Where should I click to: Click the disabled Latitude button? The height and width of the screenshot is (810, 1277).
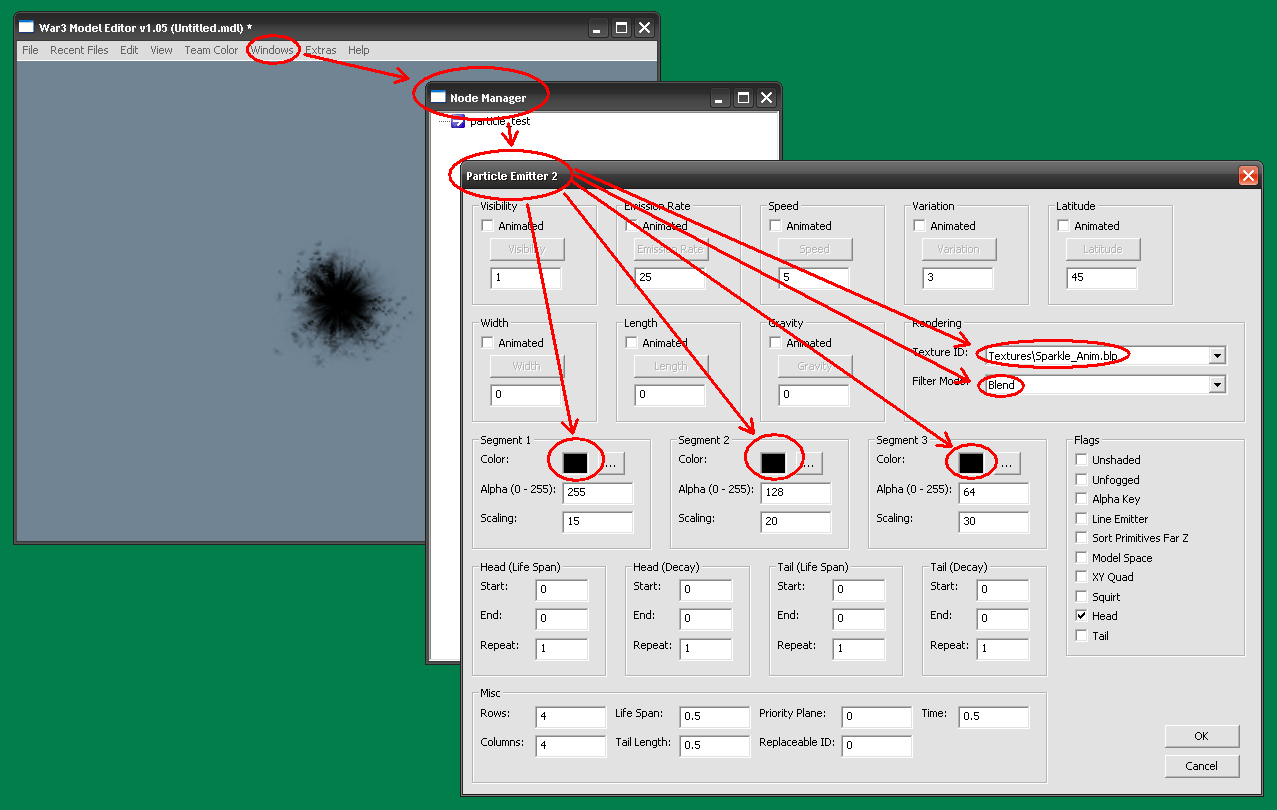tap(1103, 249)
